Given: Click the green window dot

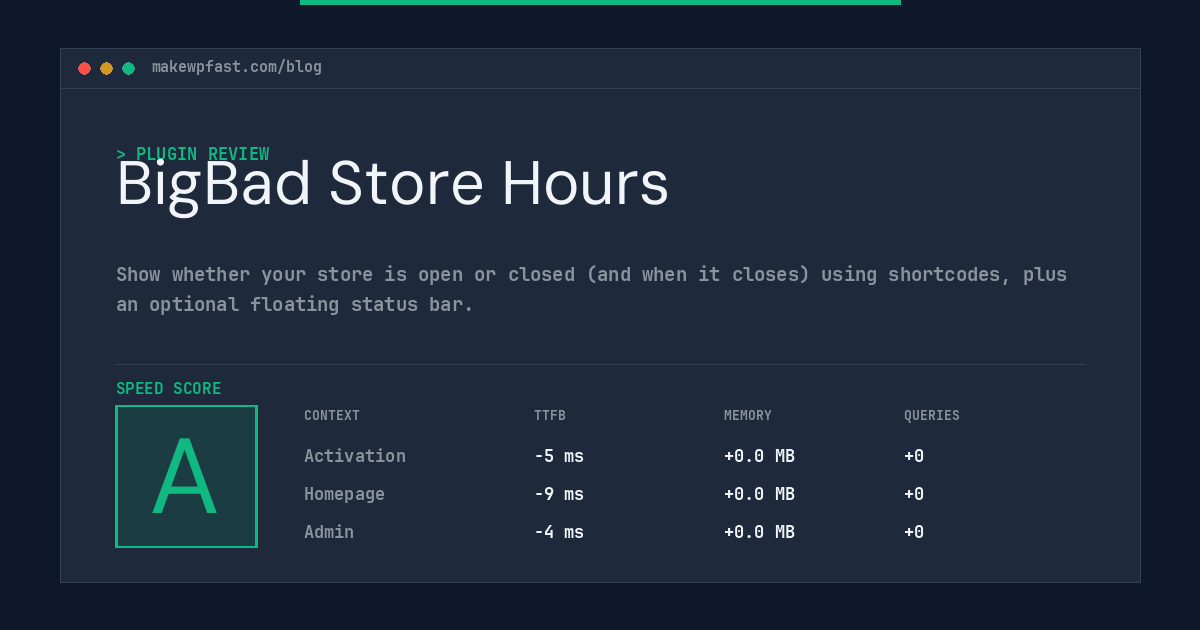Looking at the screenshot, I should pyautogui.click(x=128, y=68).
